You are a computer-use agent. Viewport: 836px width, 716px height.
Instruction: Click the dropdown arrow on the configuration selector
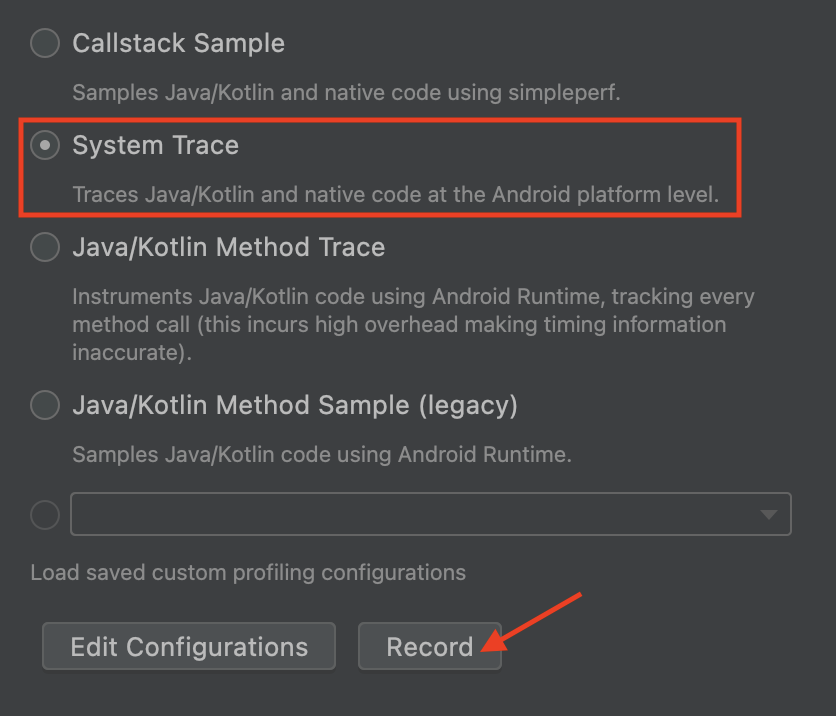click(766, 514)
